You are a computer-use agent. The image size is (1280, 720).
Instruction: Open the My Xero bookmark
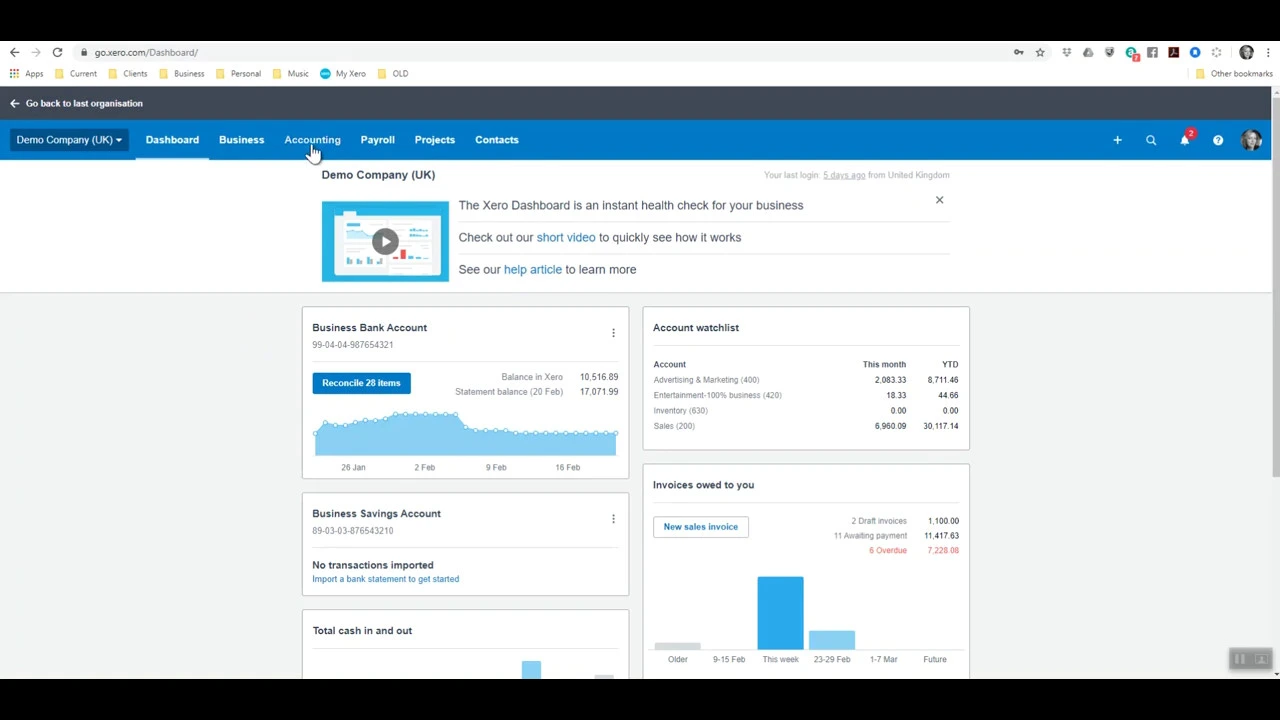click(342, 74)
